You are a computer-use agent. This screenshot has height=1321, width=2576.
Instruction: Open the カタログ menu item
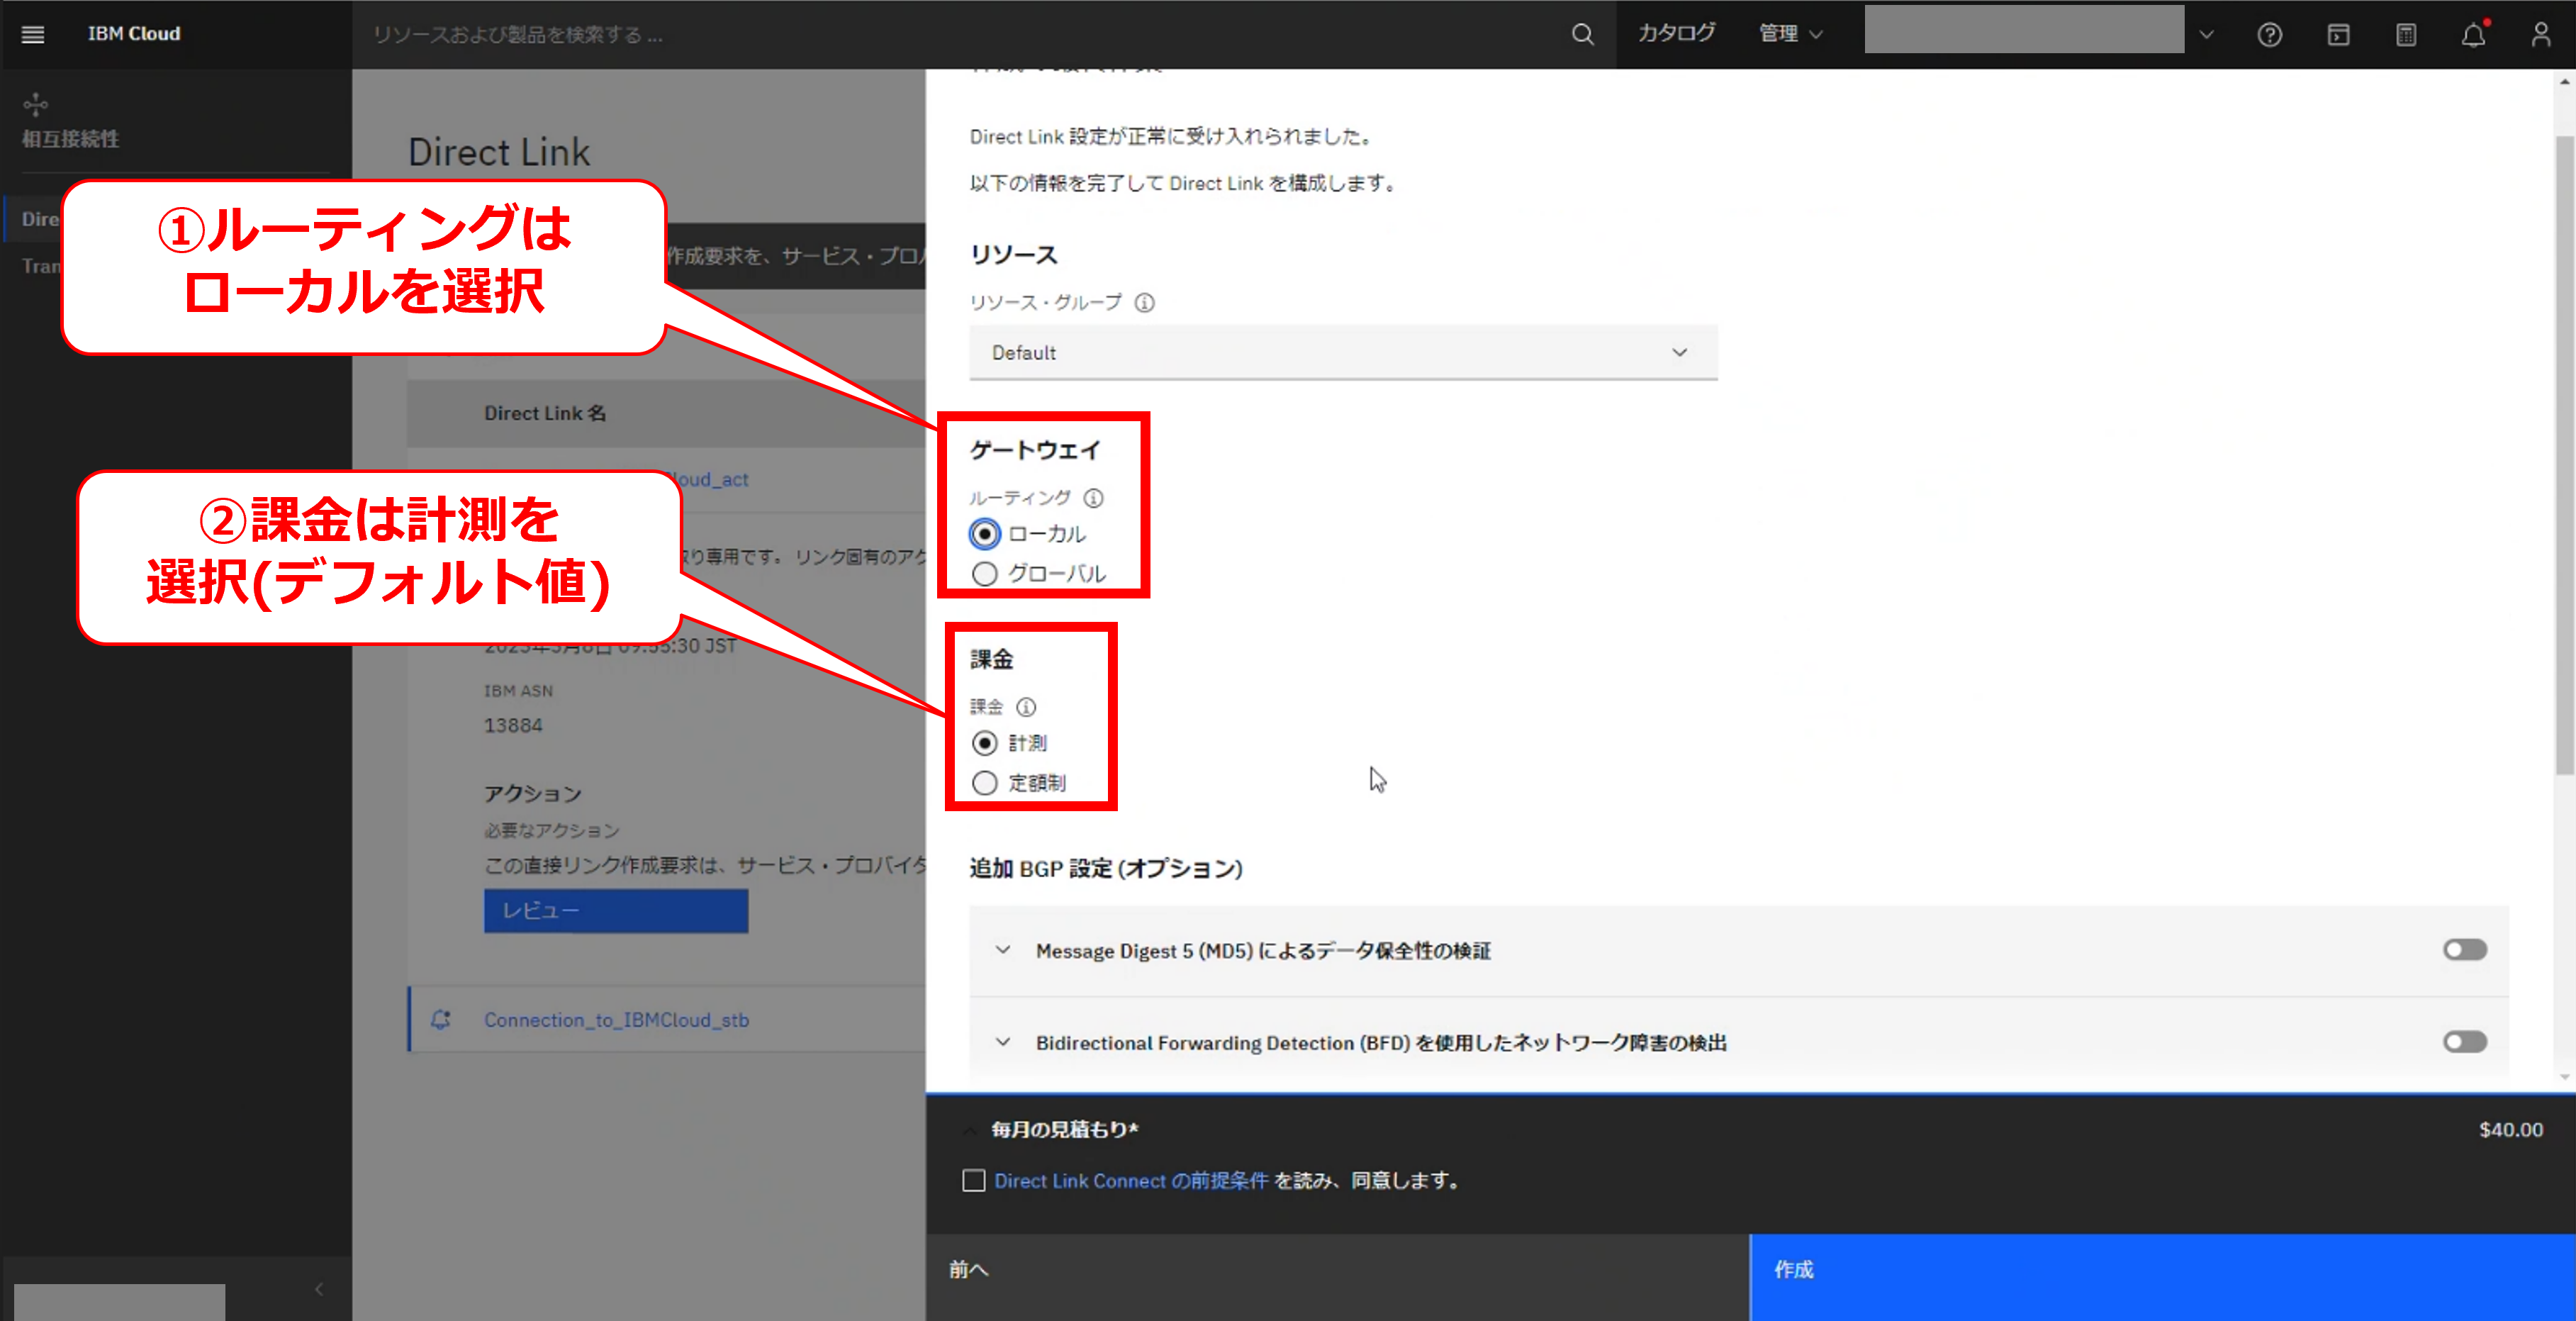click(1676, 34)
